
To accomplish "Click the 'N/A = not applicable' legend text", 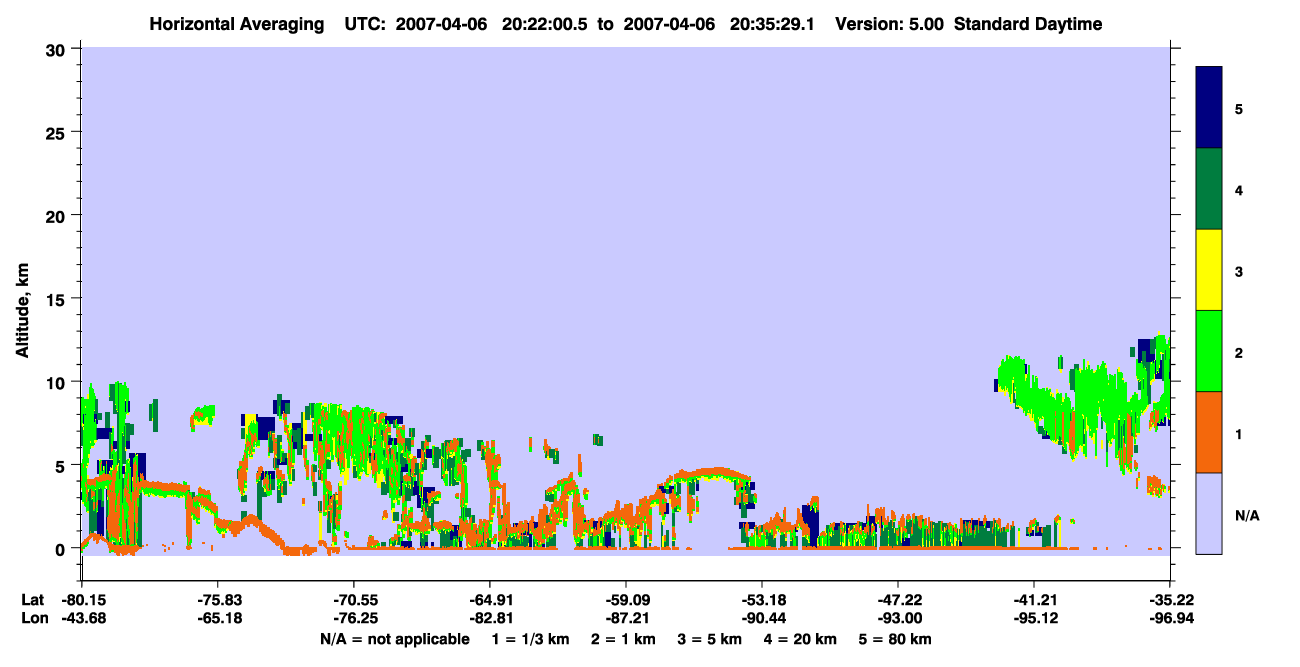I will [x=394, y=639].
